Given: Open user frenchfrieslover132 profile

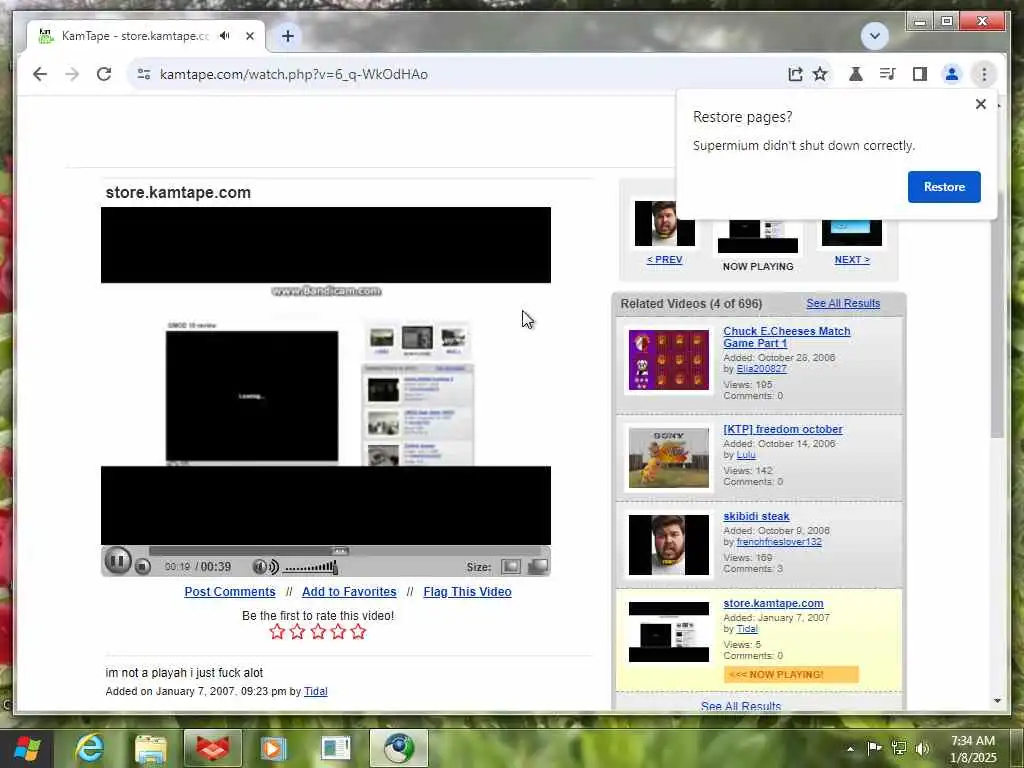Looking at the screenshot, I should click(779, 542).
